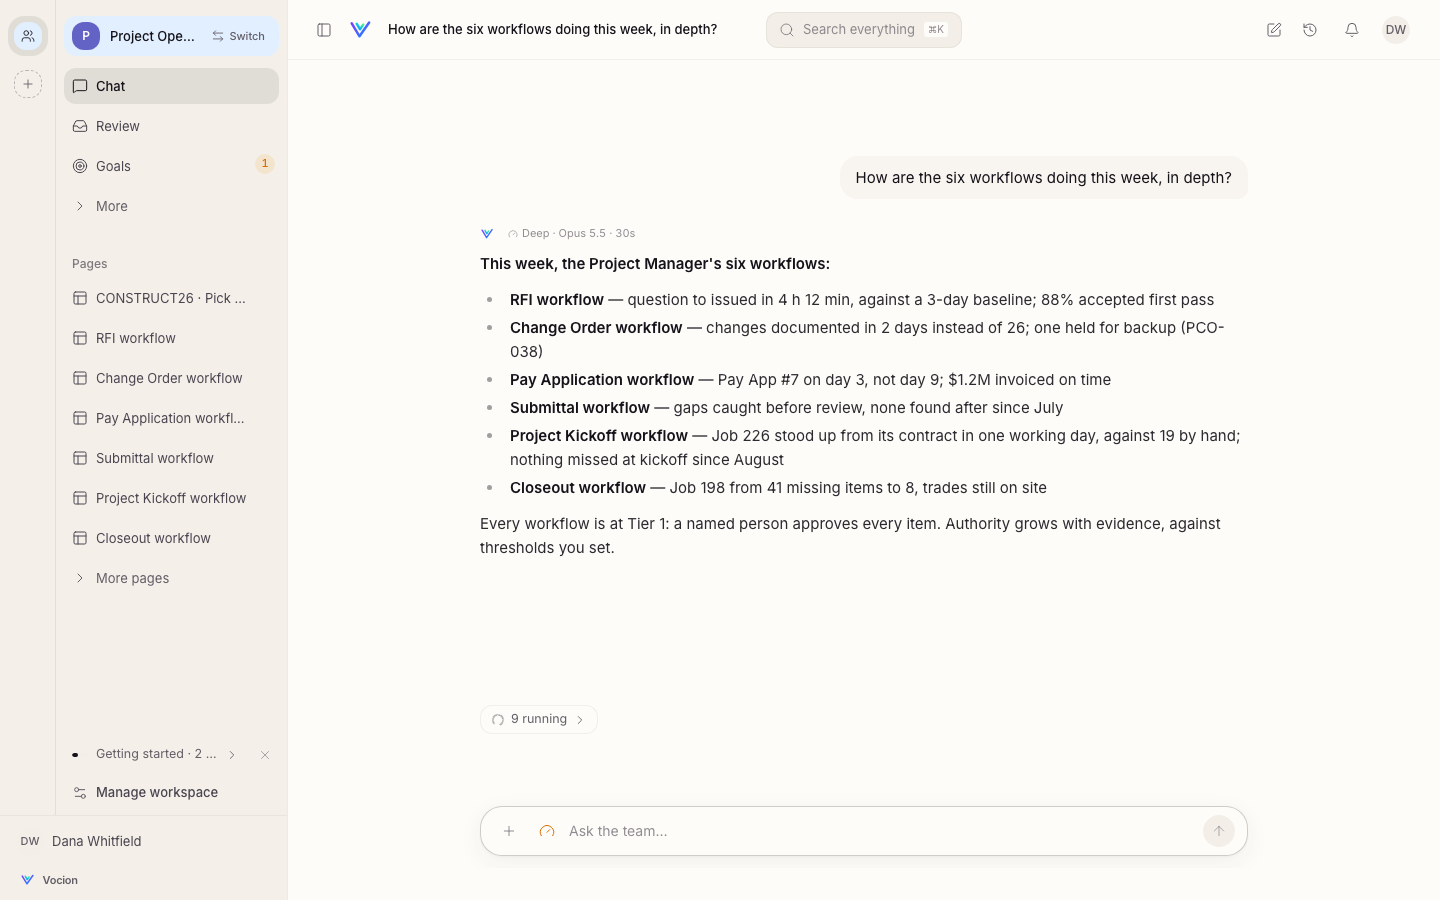Image resolution: width=1440 pixels, height=900 pixels.
Task: Click the purple P project avatar
Action: (x=86, y=36)
